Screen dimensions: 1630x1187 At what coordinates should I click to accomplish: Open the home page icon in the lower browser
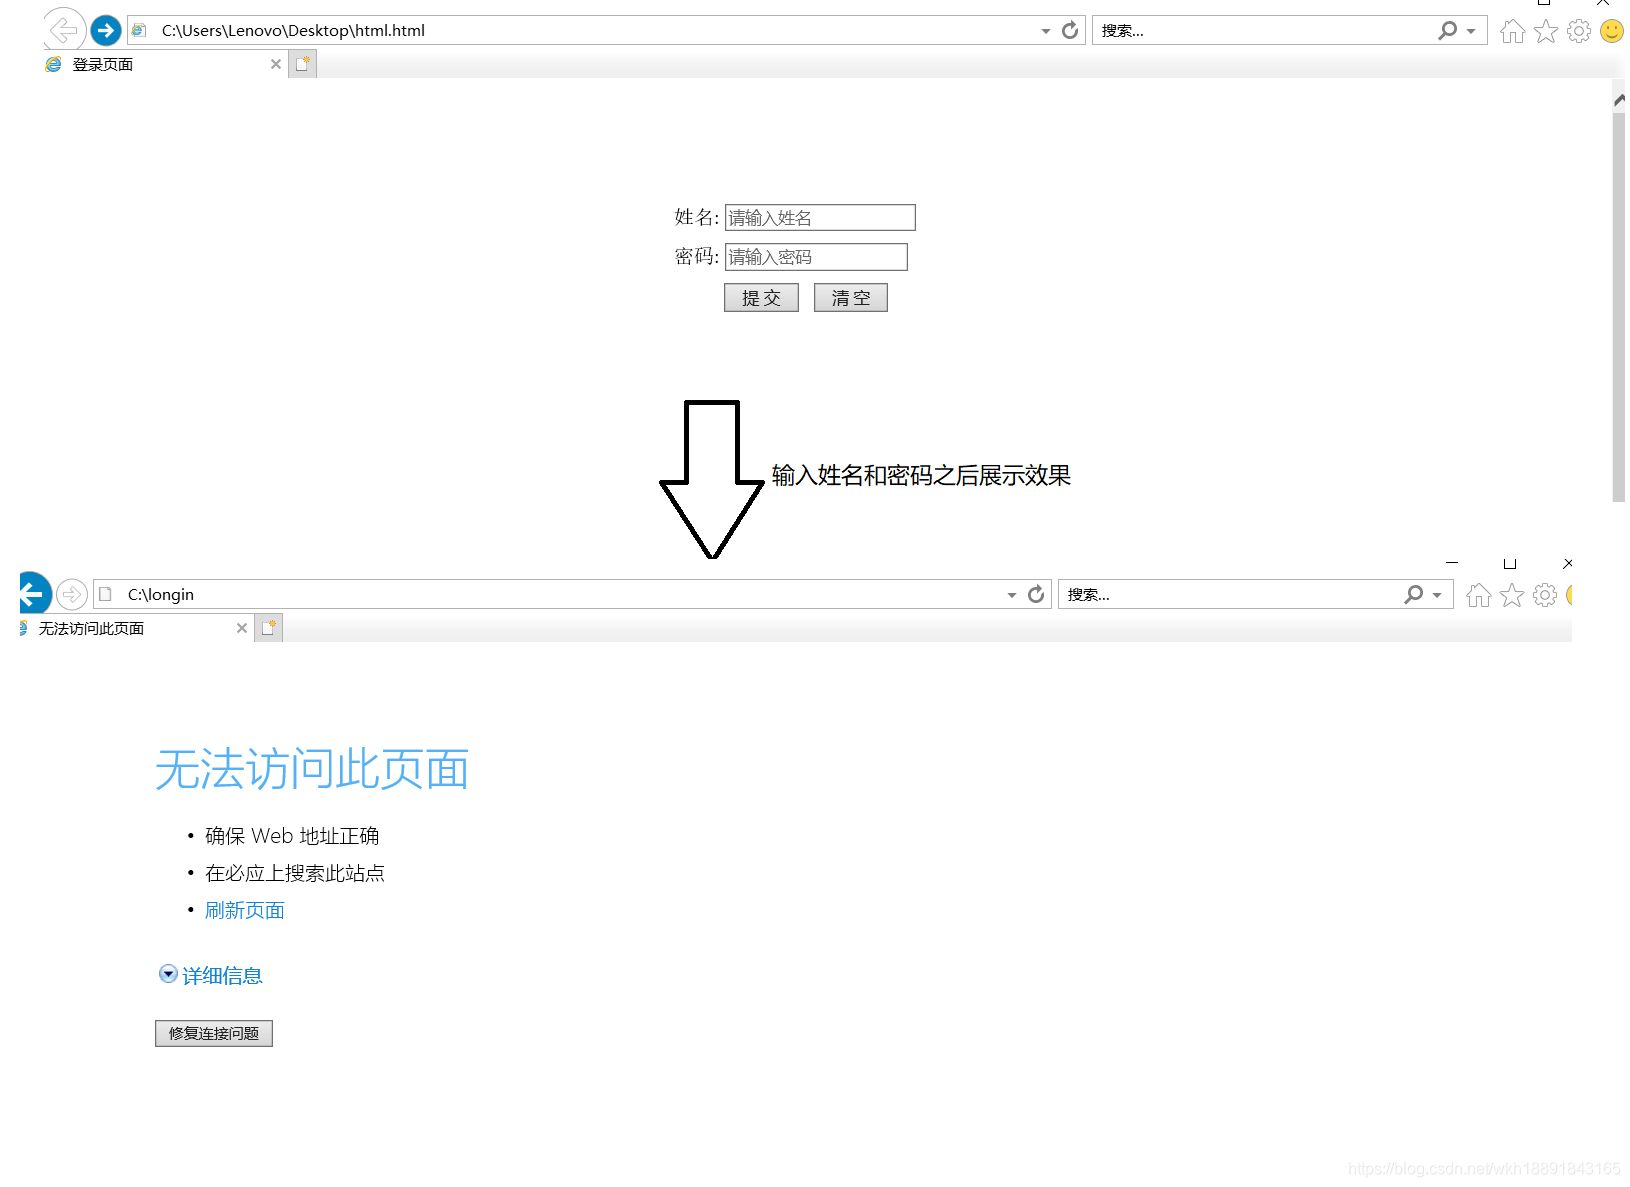1479,595
